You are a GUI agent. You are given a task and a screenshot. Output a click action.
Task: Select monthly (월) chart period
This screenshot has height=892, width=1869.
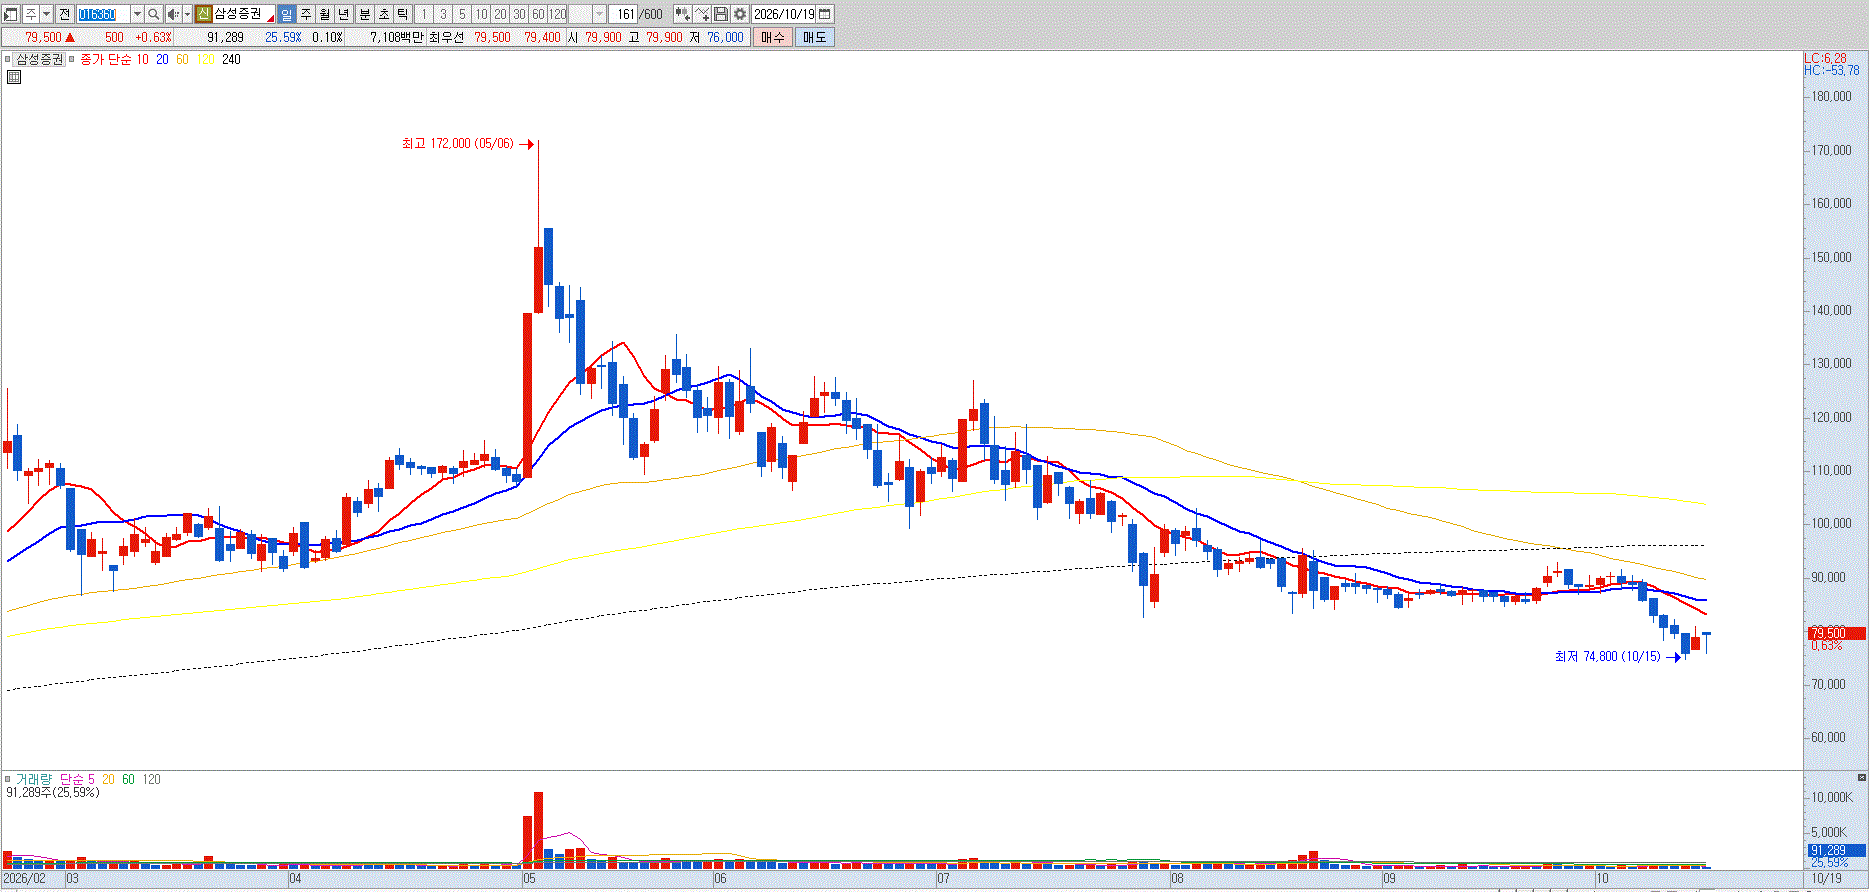click(x=325, y=14)
